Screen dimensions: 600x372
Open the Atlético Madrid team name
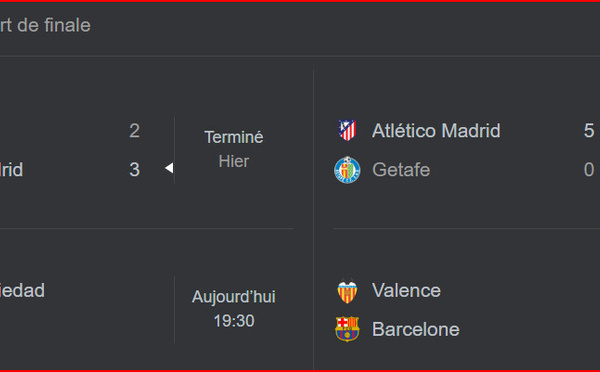436,131
